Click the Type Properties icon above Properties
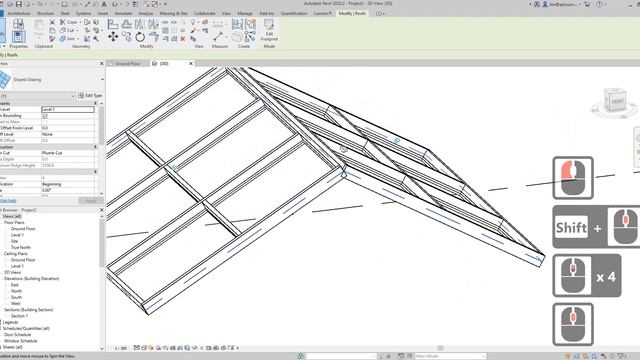Image resolution: width=640 pixels, height=360 pixels. pos(18,24)
